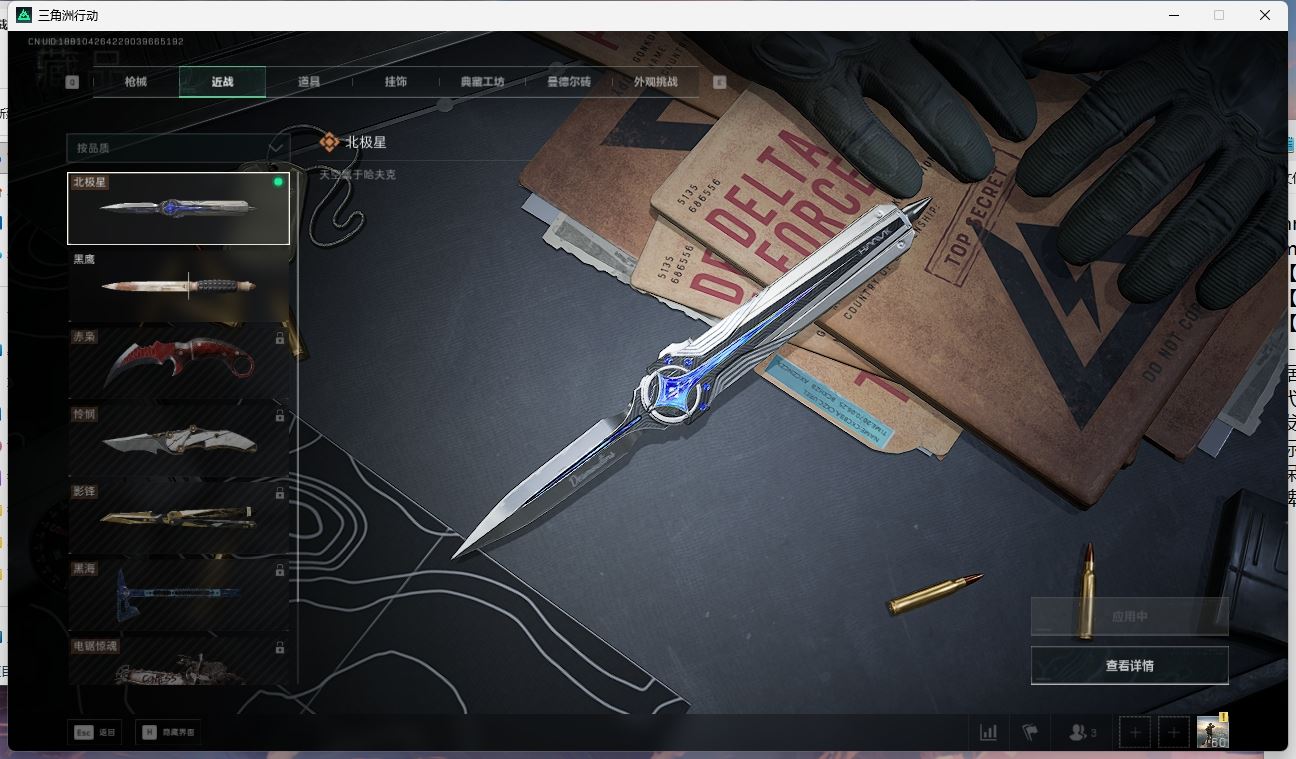This screenshot has height=759, width=1296.
Task: Select the 外观挑战 tab
Action: 655,82
